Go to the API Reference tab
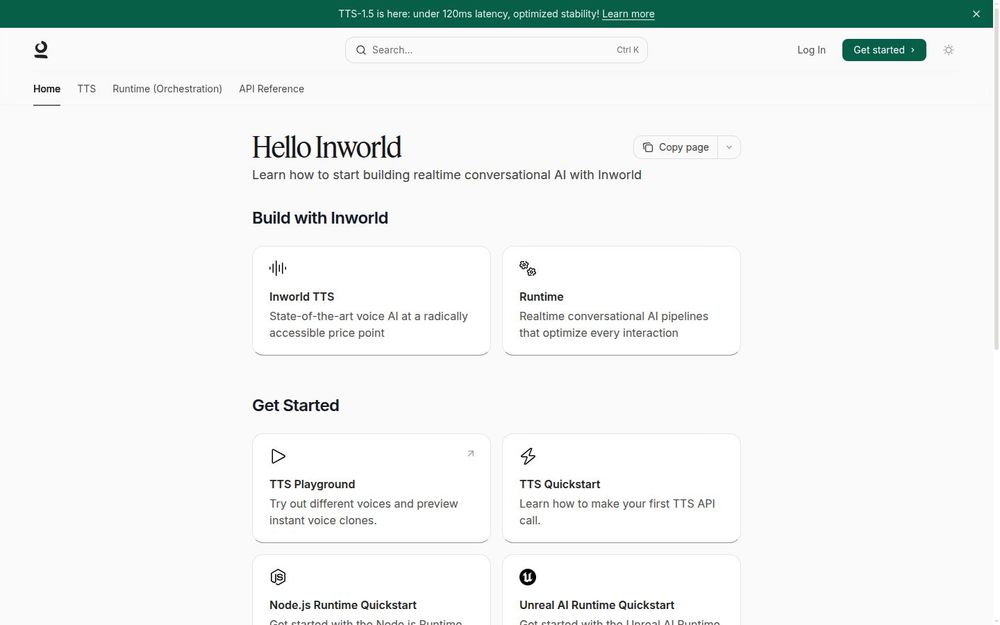This screenshot has height=625, width=1000. [x=272, y=89]
